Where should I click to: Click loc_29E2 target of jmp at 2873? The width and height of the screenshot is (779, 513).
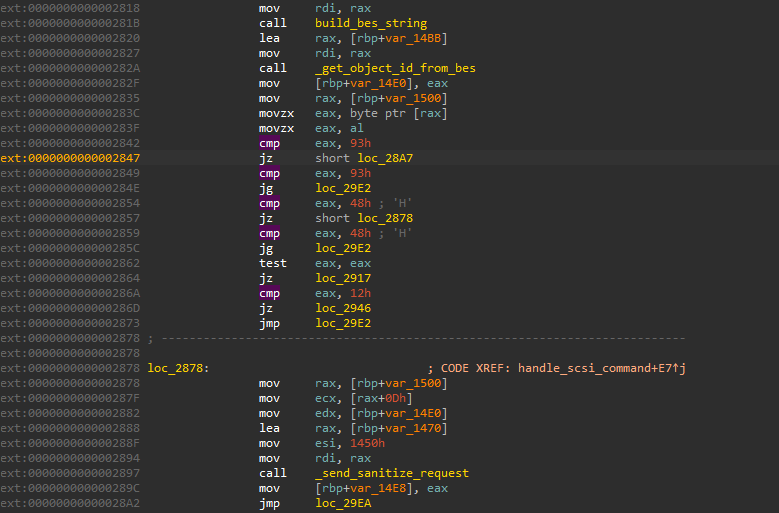point(343,323)
